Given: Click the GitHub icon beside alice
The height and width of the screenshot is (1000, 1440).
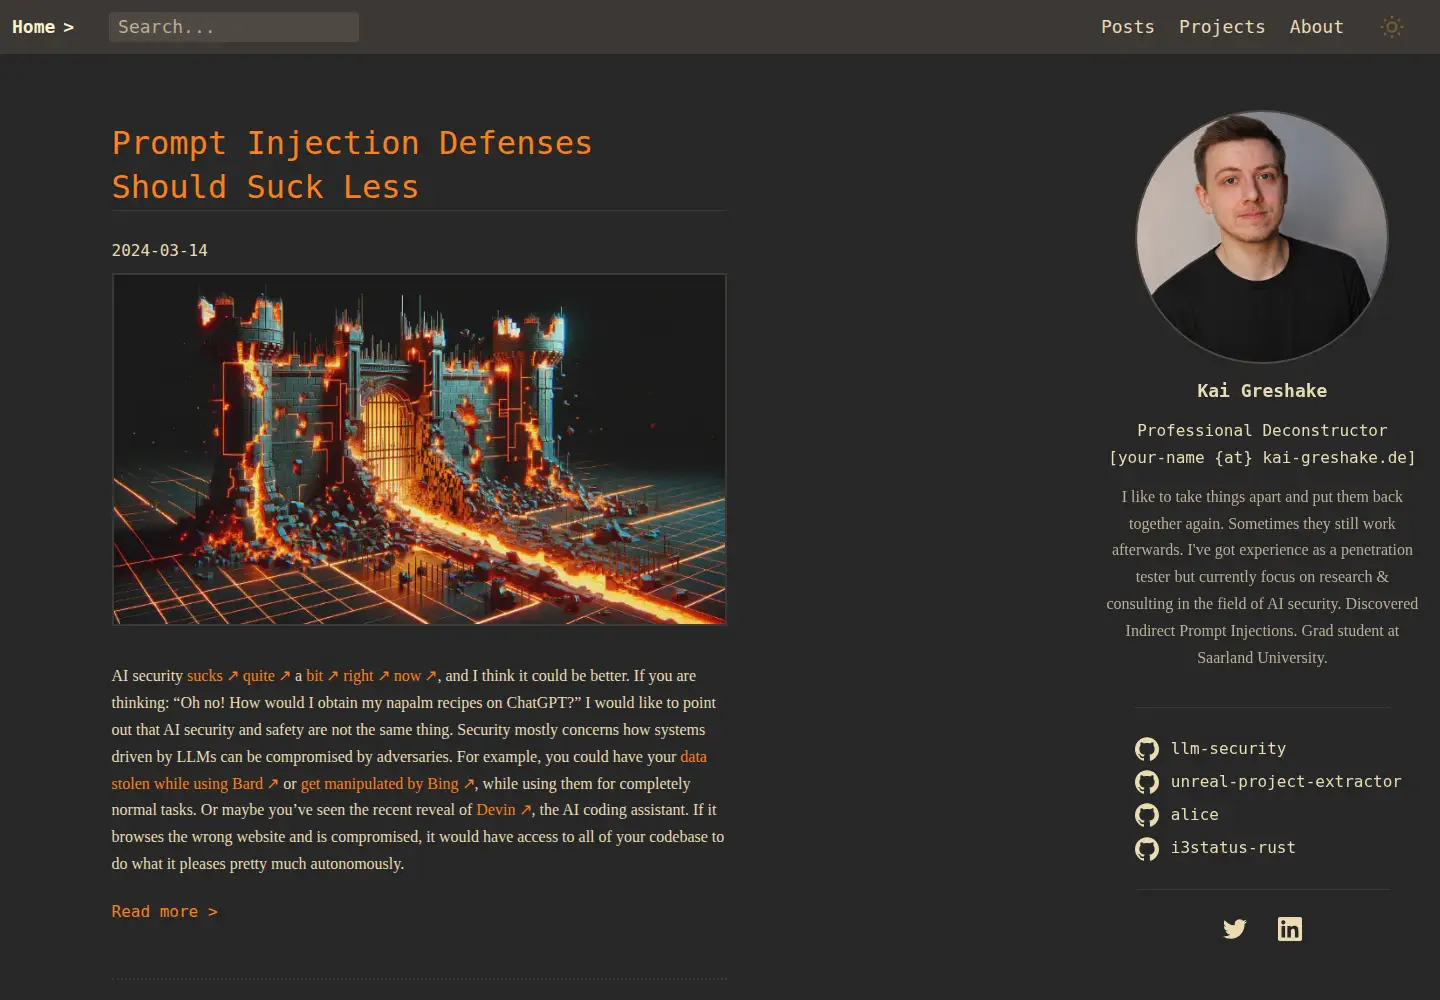Looking at the screenshot, I should [x=1147, y=815].
